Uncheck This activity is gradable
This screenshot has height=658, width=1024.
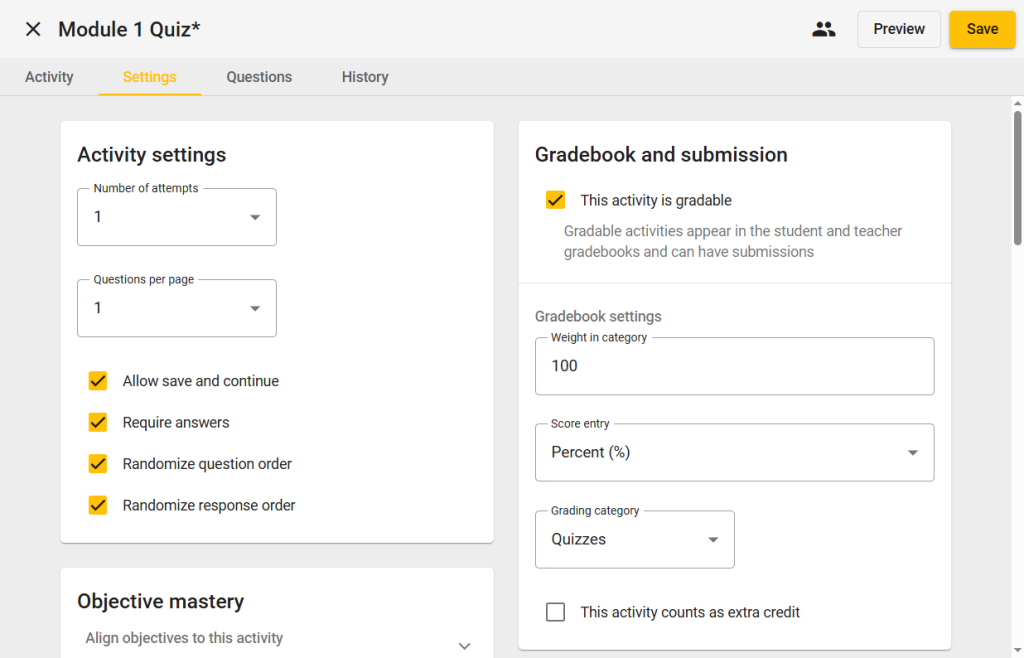coord(556,200)
